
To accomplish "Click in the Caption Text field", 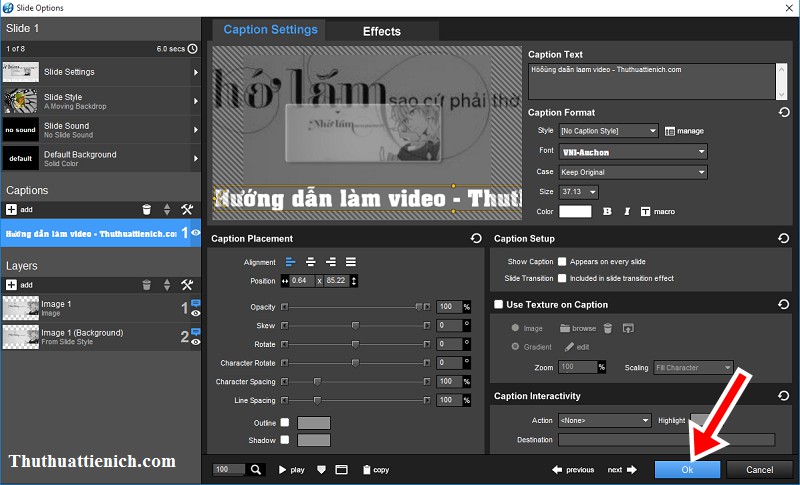I will (650, 80).
